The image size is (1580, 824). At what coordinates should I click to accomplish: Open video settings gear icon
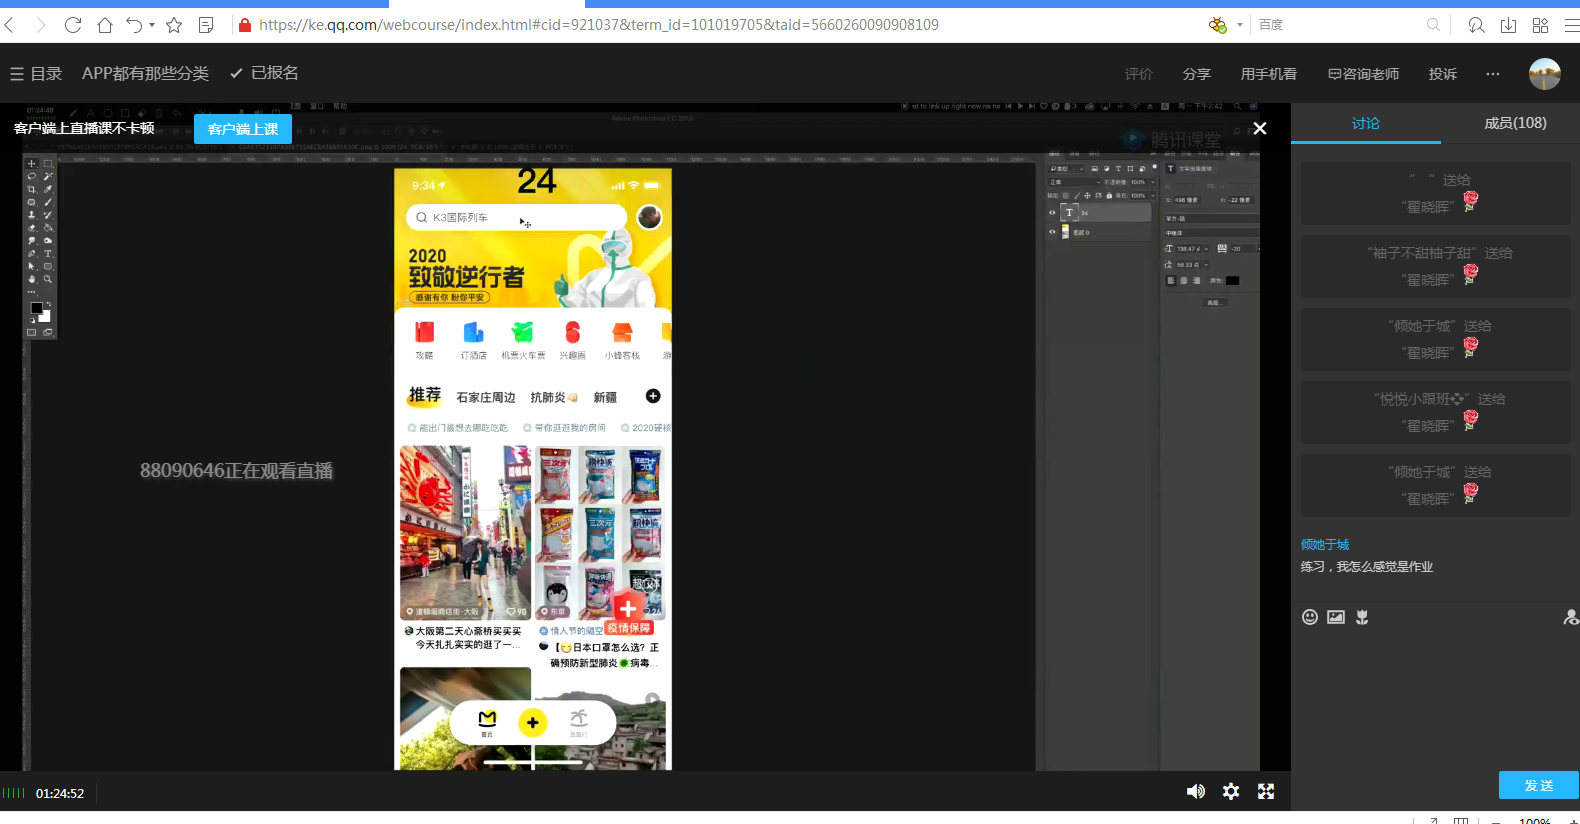pyautogui.click(x=1231, y=791)
